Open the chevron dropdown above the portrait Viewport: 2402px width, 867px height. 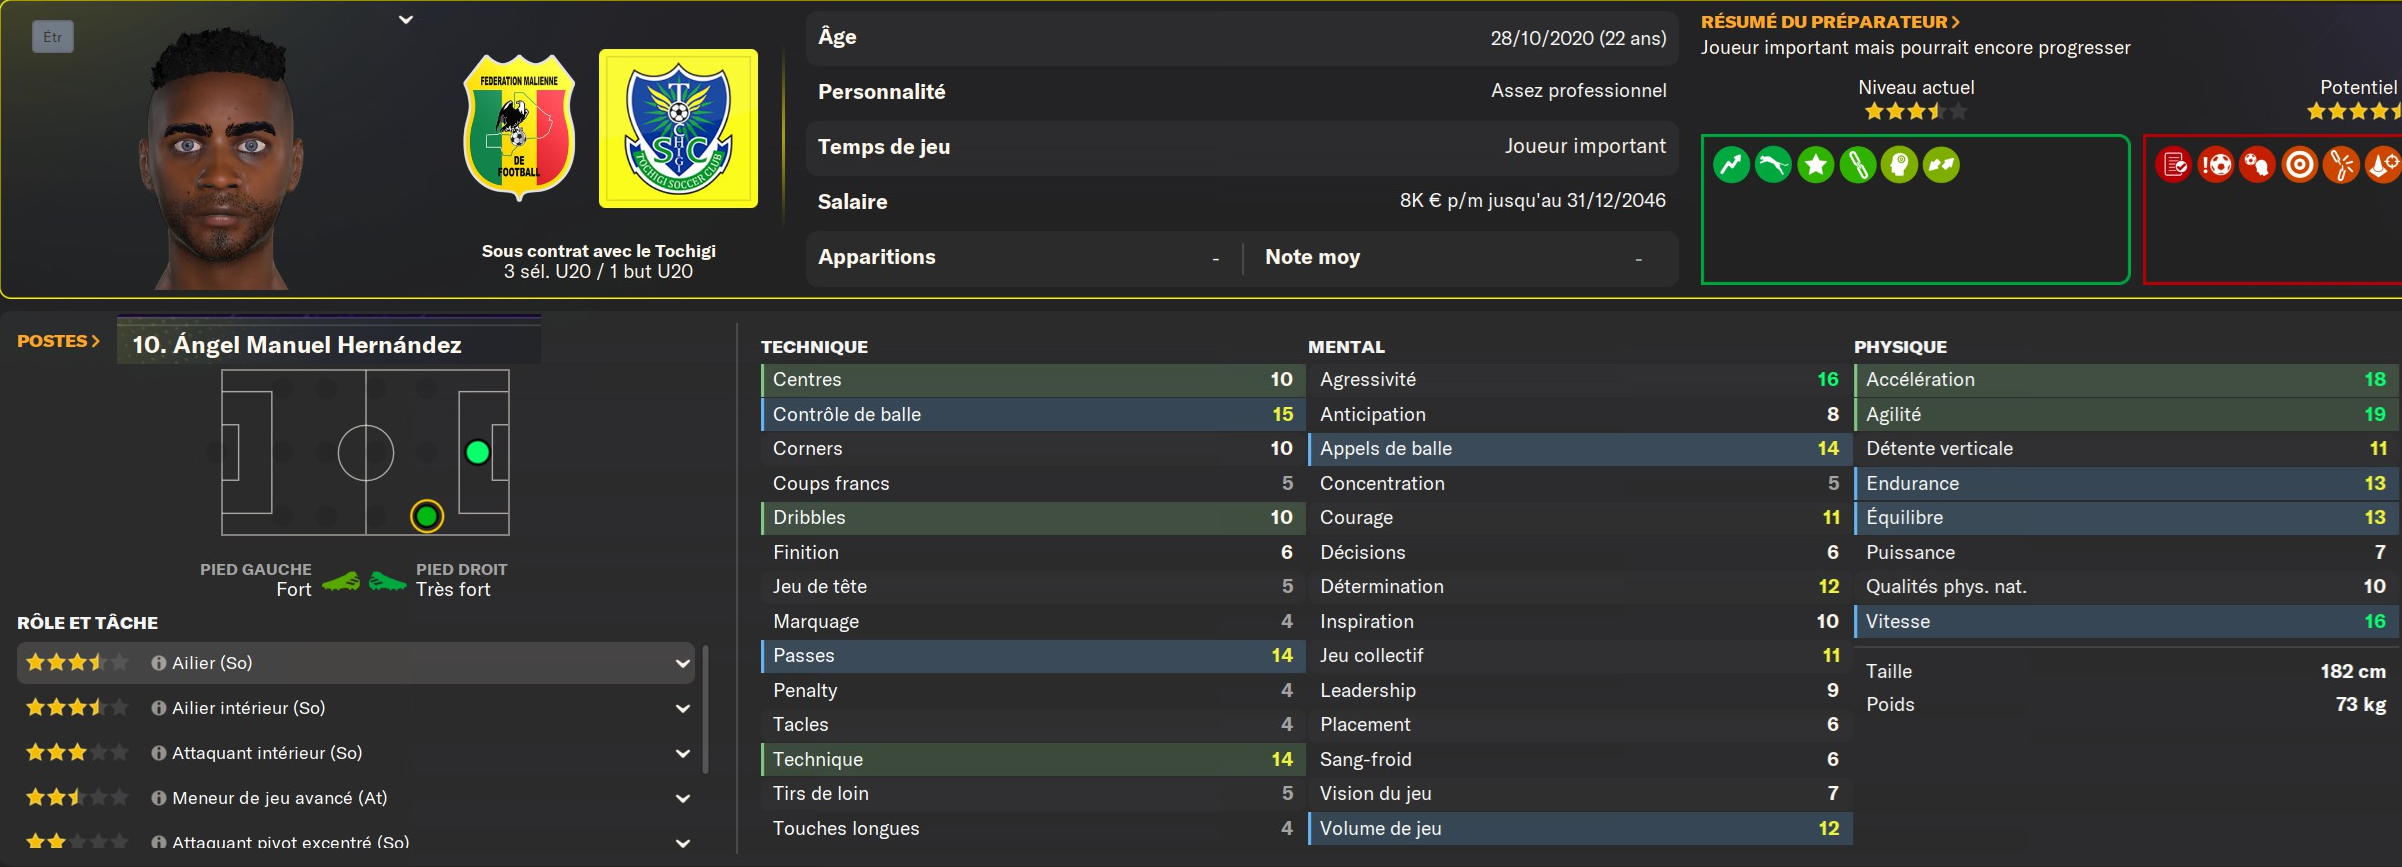click(x=406, y=20)
